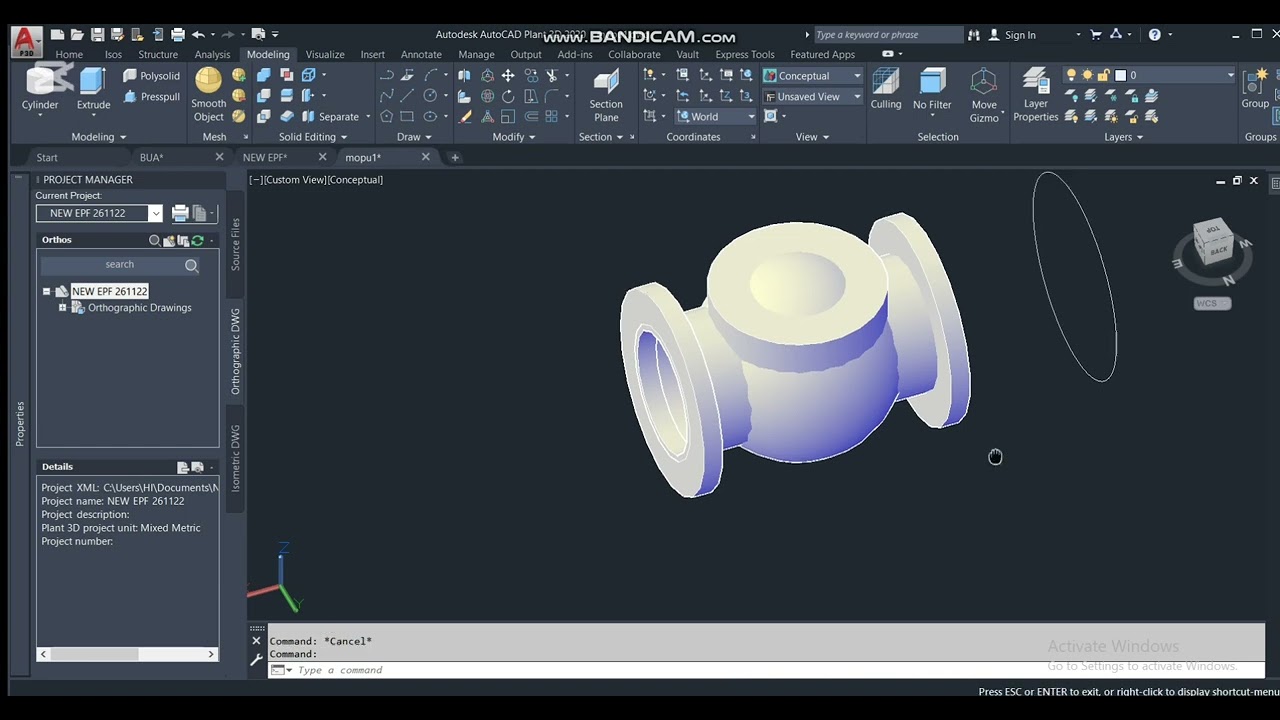Click the Help question mark icon
The image size is (1280, 720).
pyautogui.click(x=1155, y=35)
